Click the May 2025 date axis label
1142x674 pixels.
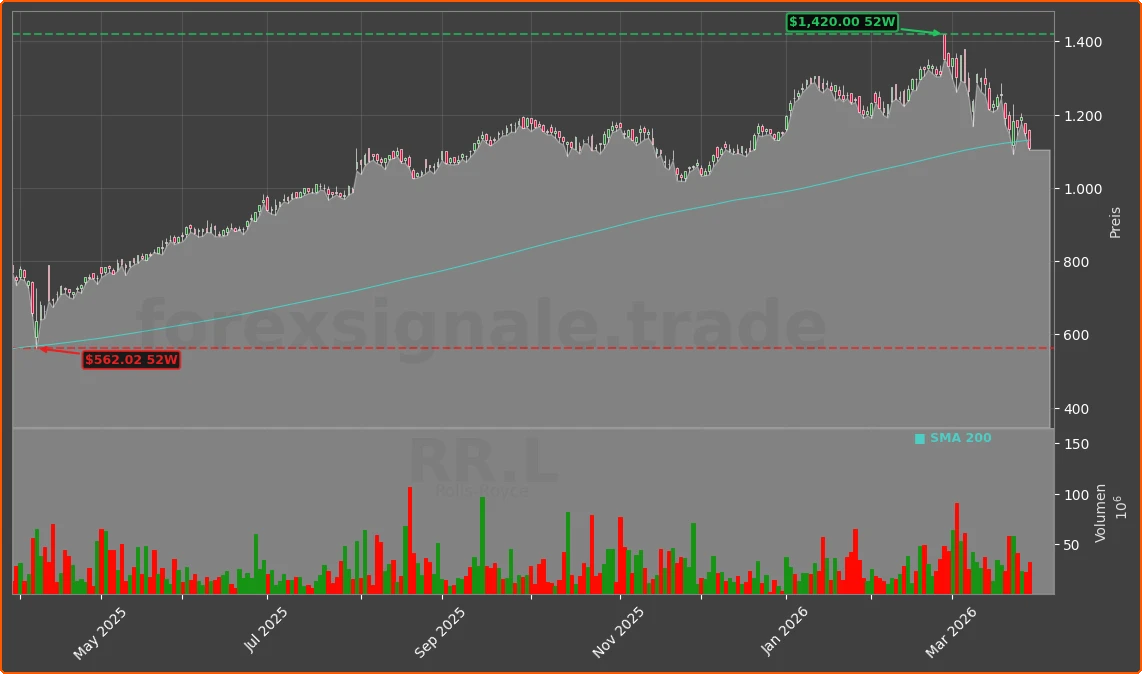tap(100, 633)
